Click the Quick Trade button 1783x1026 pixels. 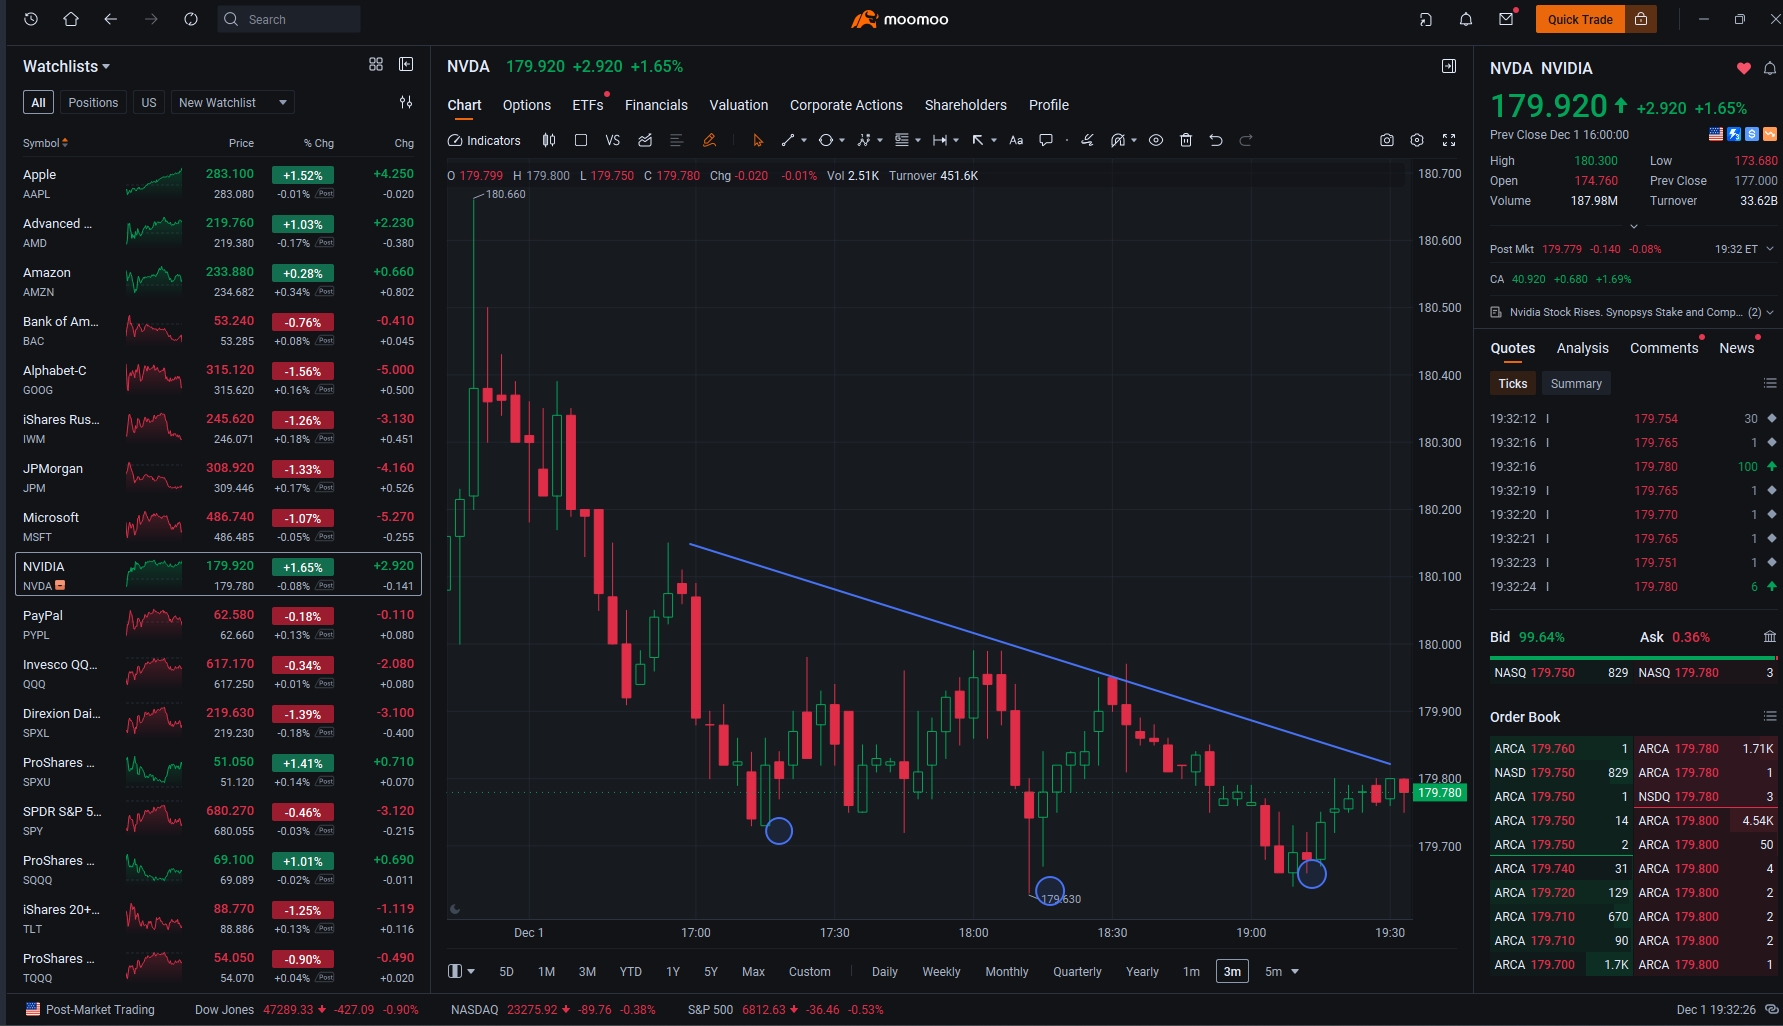(1579, 19)
